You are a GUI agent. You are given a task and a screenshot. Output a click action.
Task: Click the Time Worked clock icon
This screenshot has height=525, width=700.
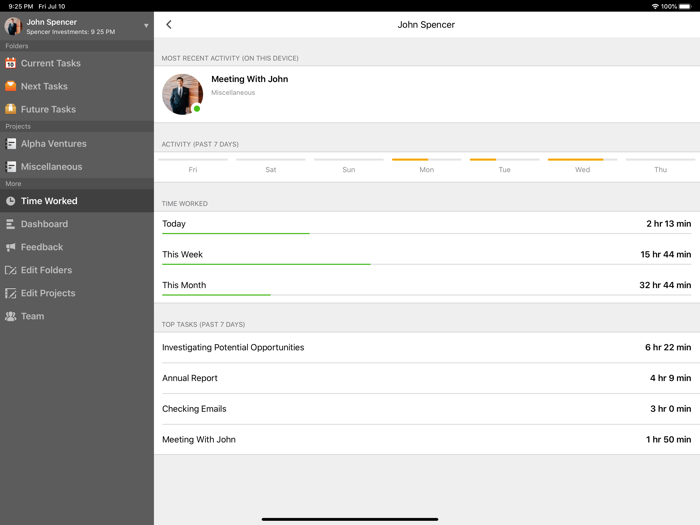11,201
